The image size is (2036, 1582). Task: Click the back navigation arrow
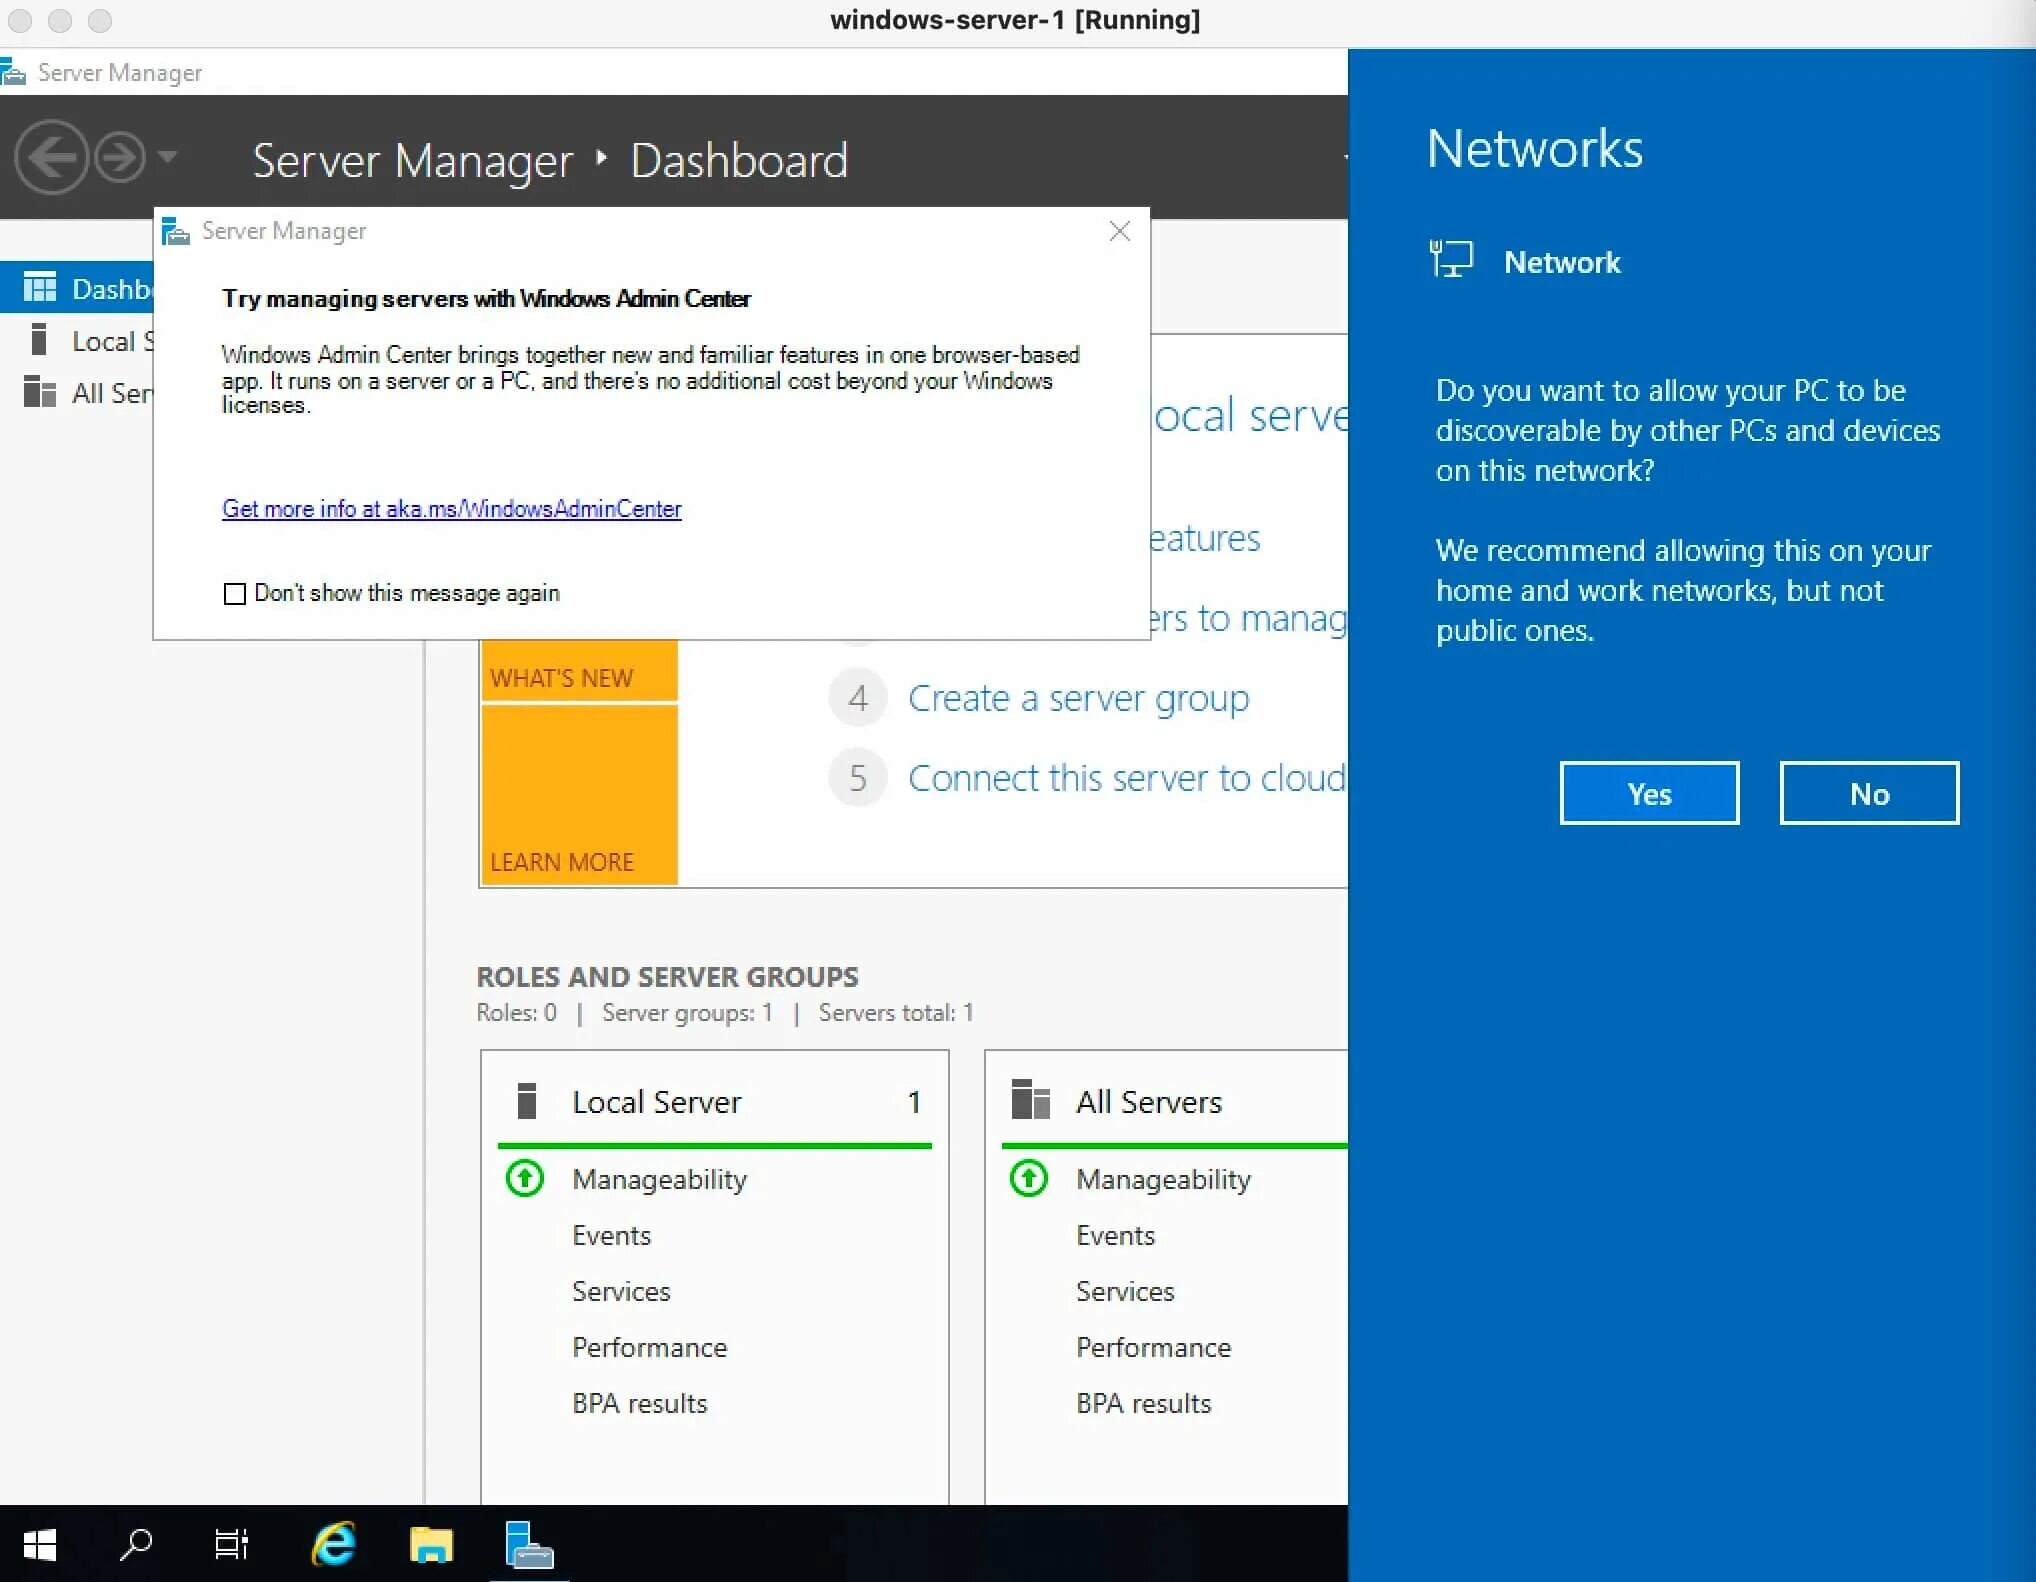[52, 158]
